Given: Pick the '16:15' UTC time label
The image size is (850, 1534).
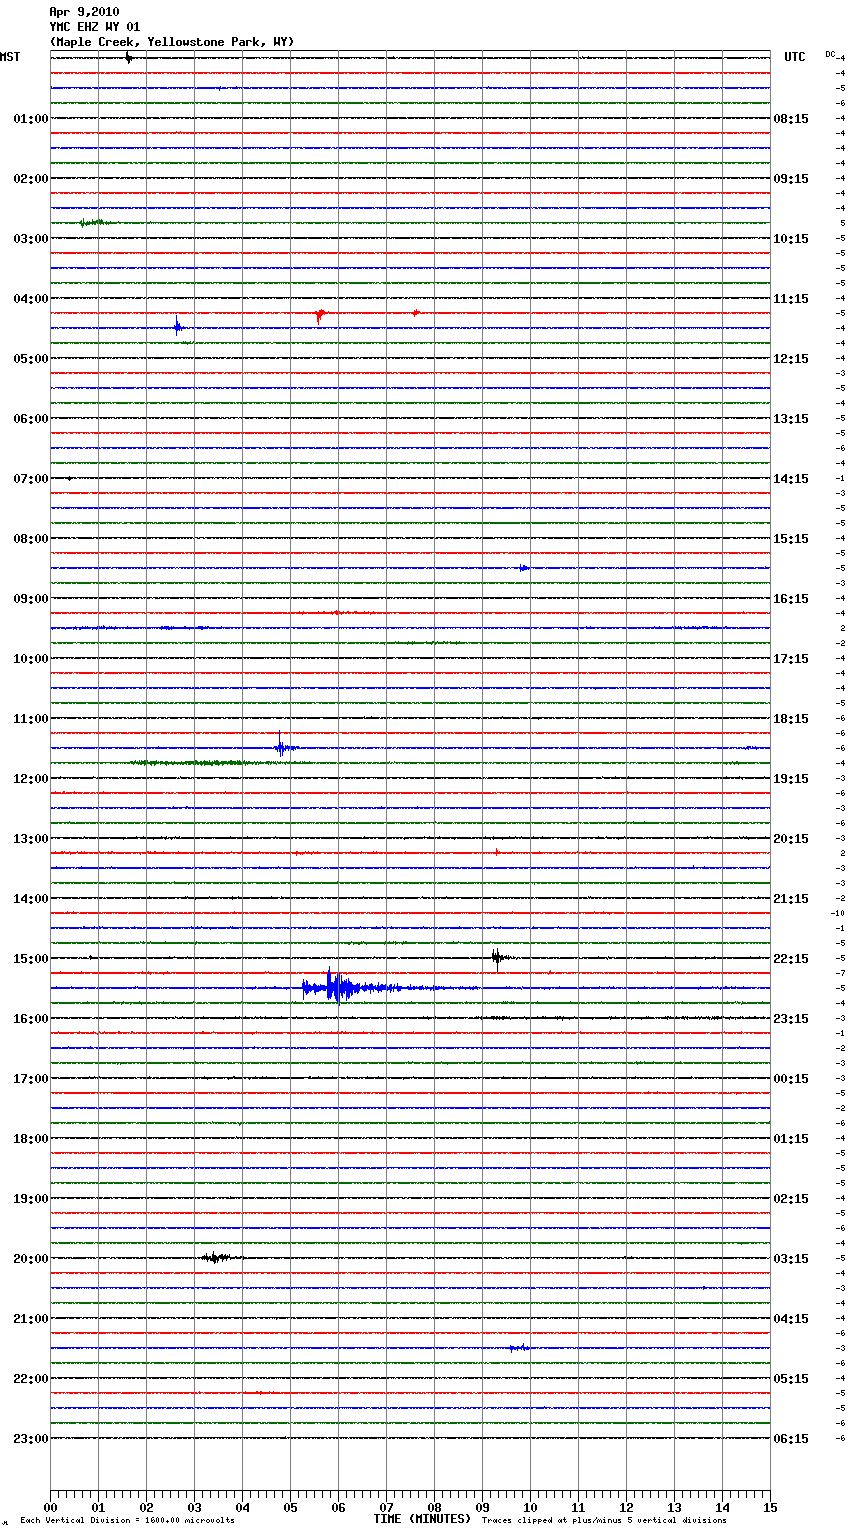Looking at the screenshot, I should coord(791,599).
